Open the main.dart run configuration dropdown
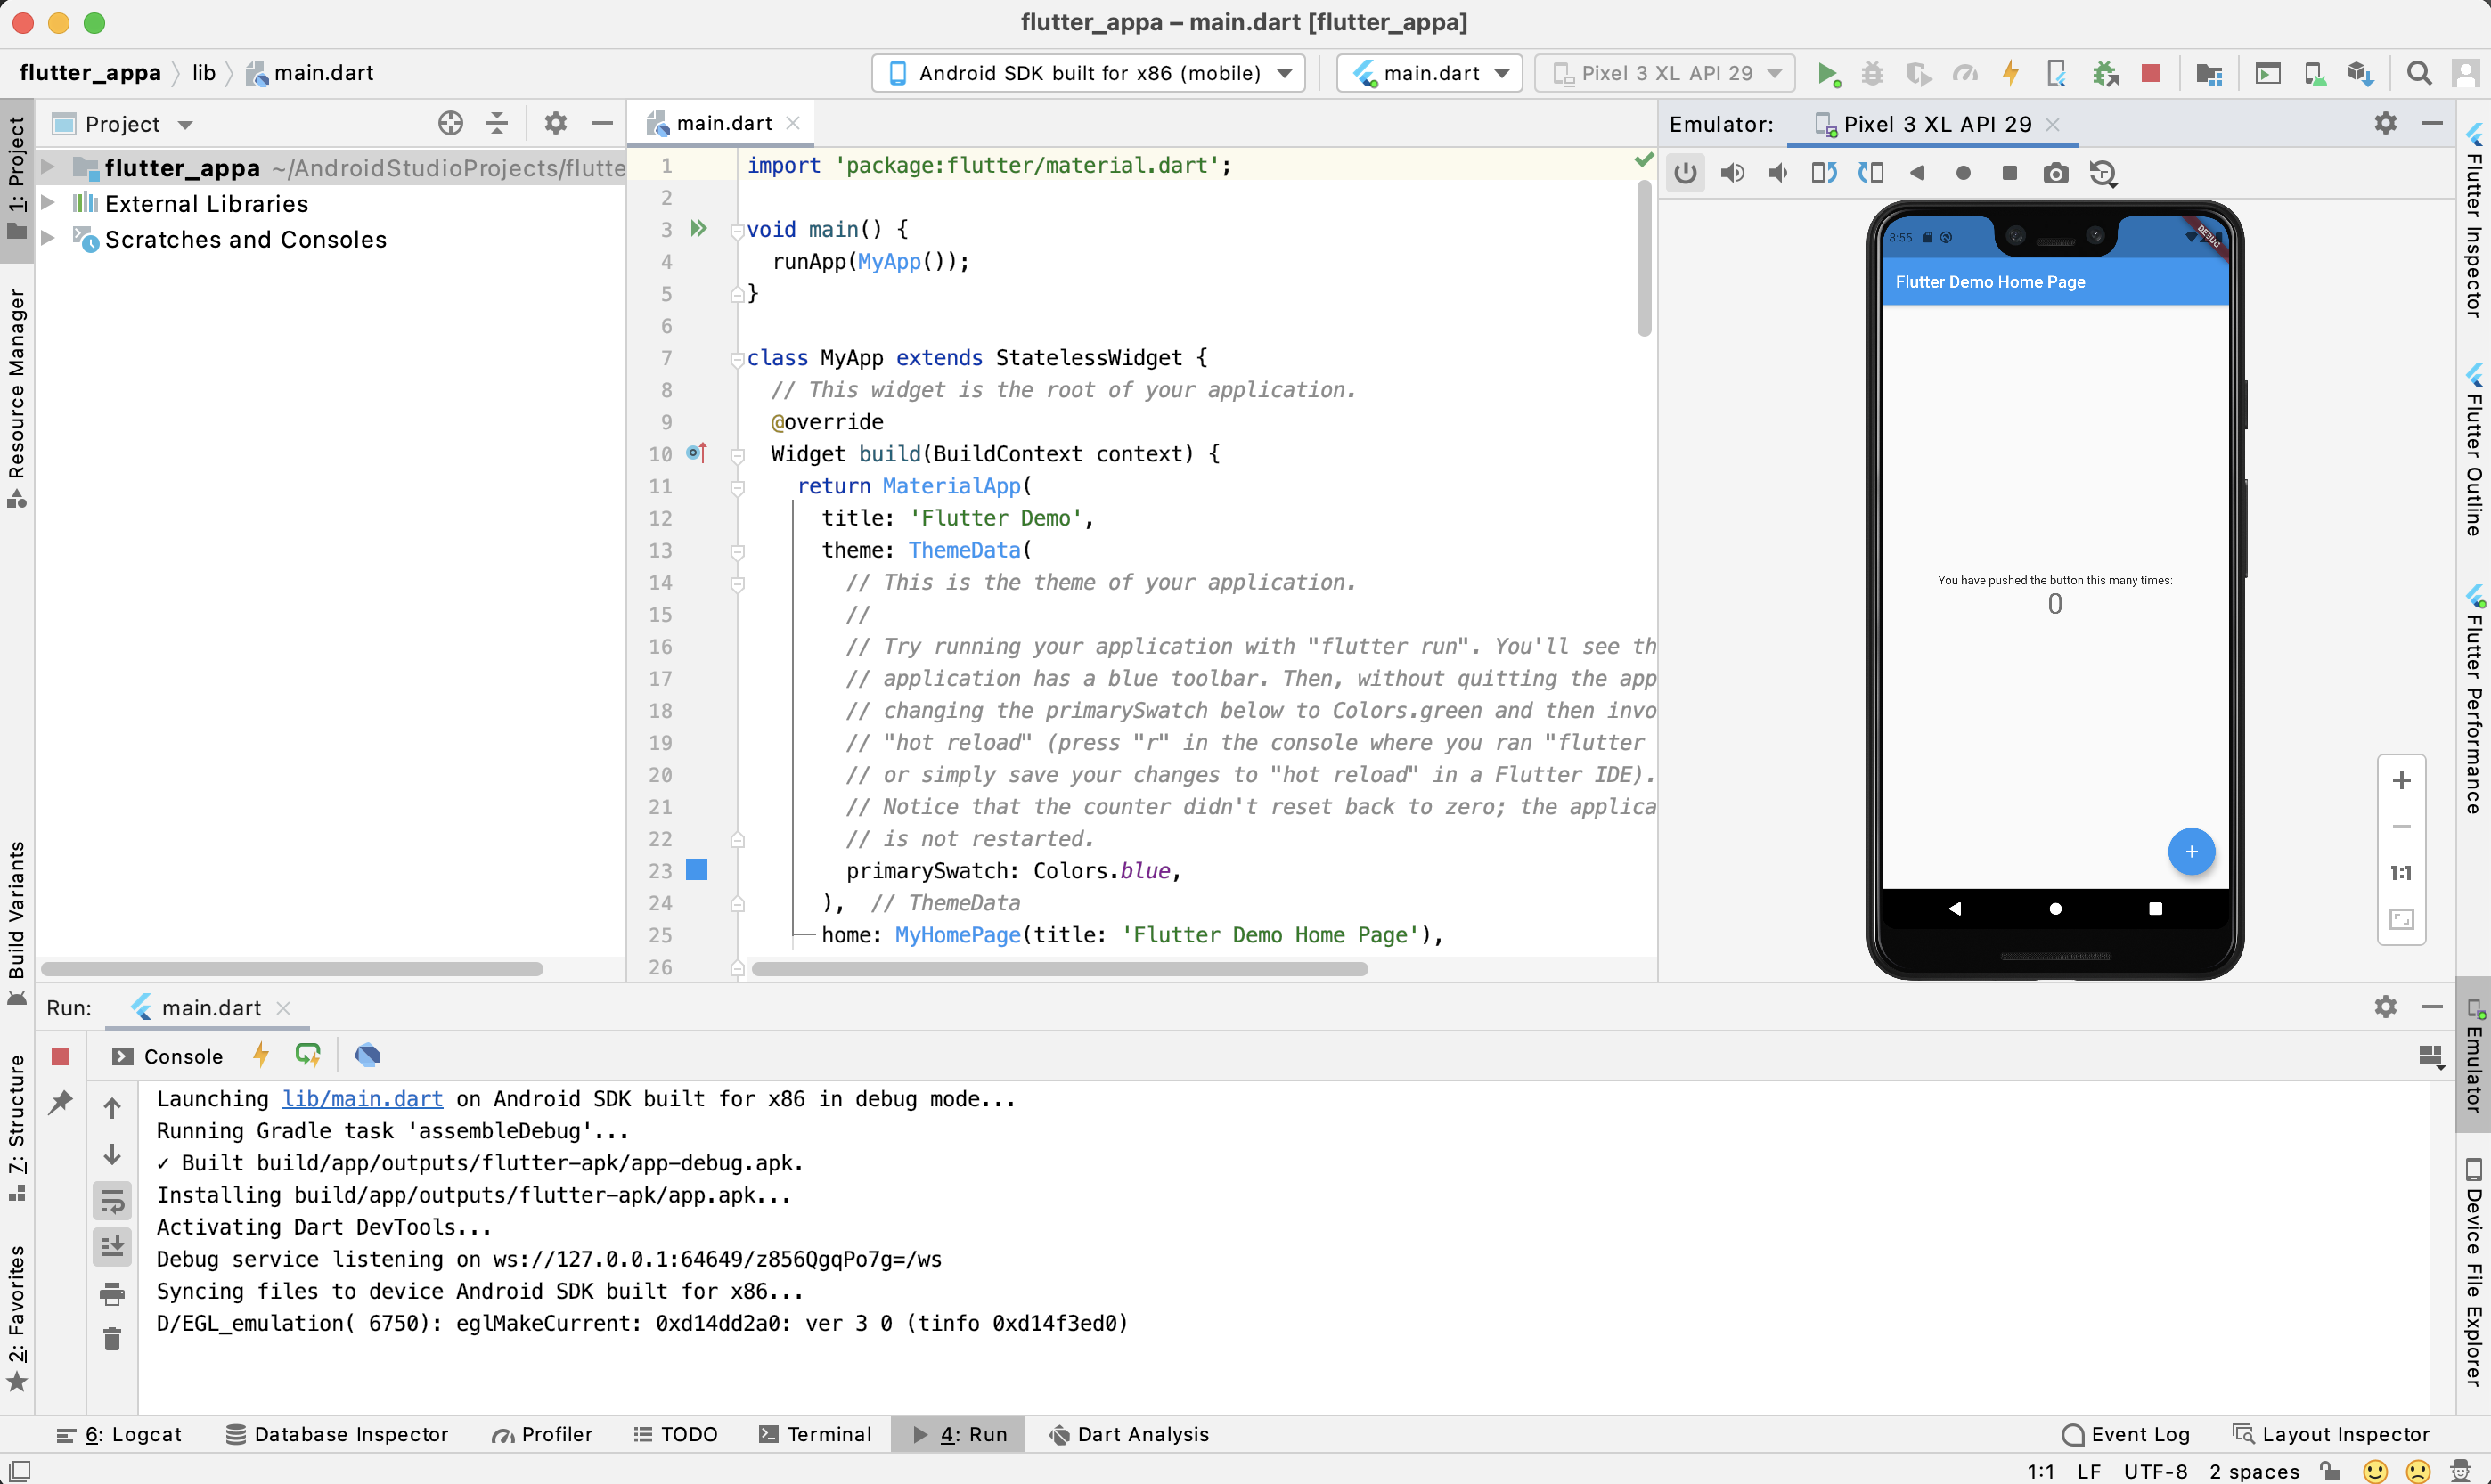Screen dimensions: 2491x1484 pos(1428,72)
